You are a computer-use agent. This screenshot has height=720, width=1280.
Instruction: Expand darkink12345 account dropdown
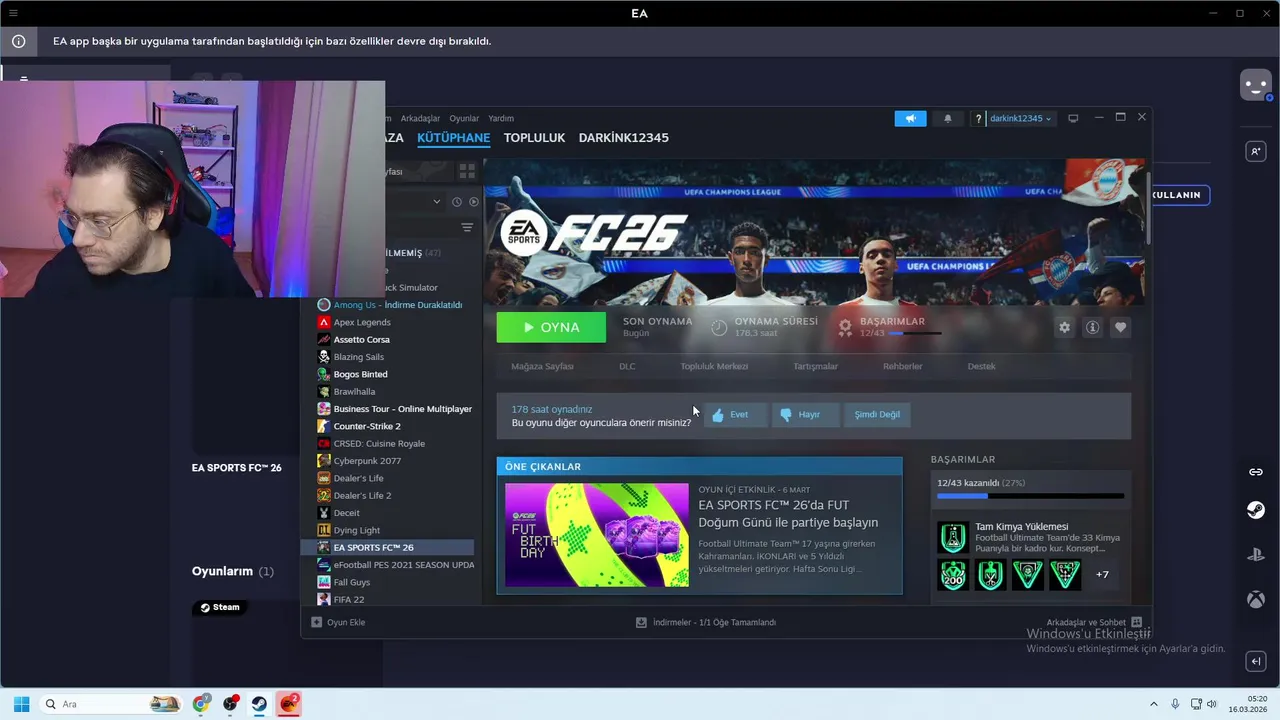click(x=1020, y=118)
